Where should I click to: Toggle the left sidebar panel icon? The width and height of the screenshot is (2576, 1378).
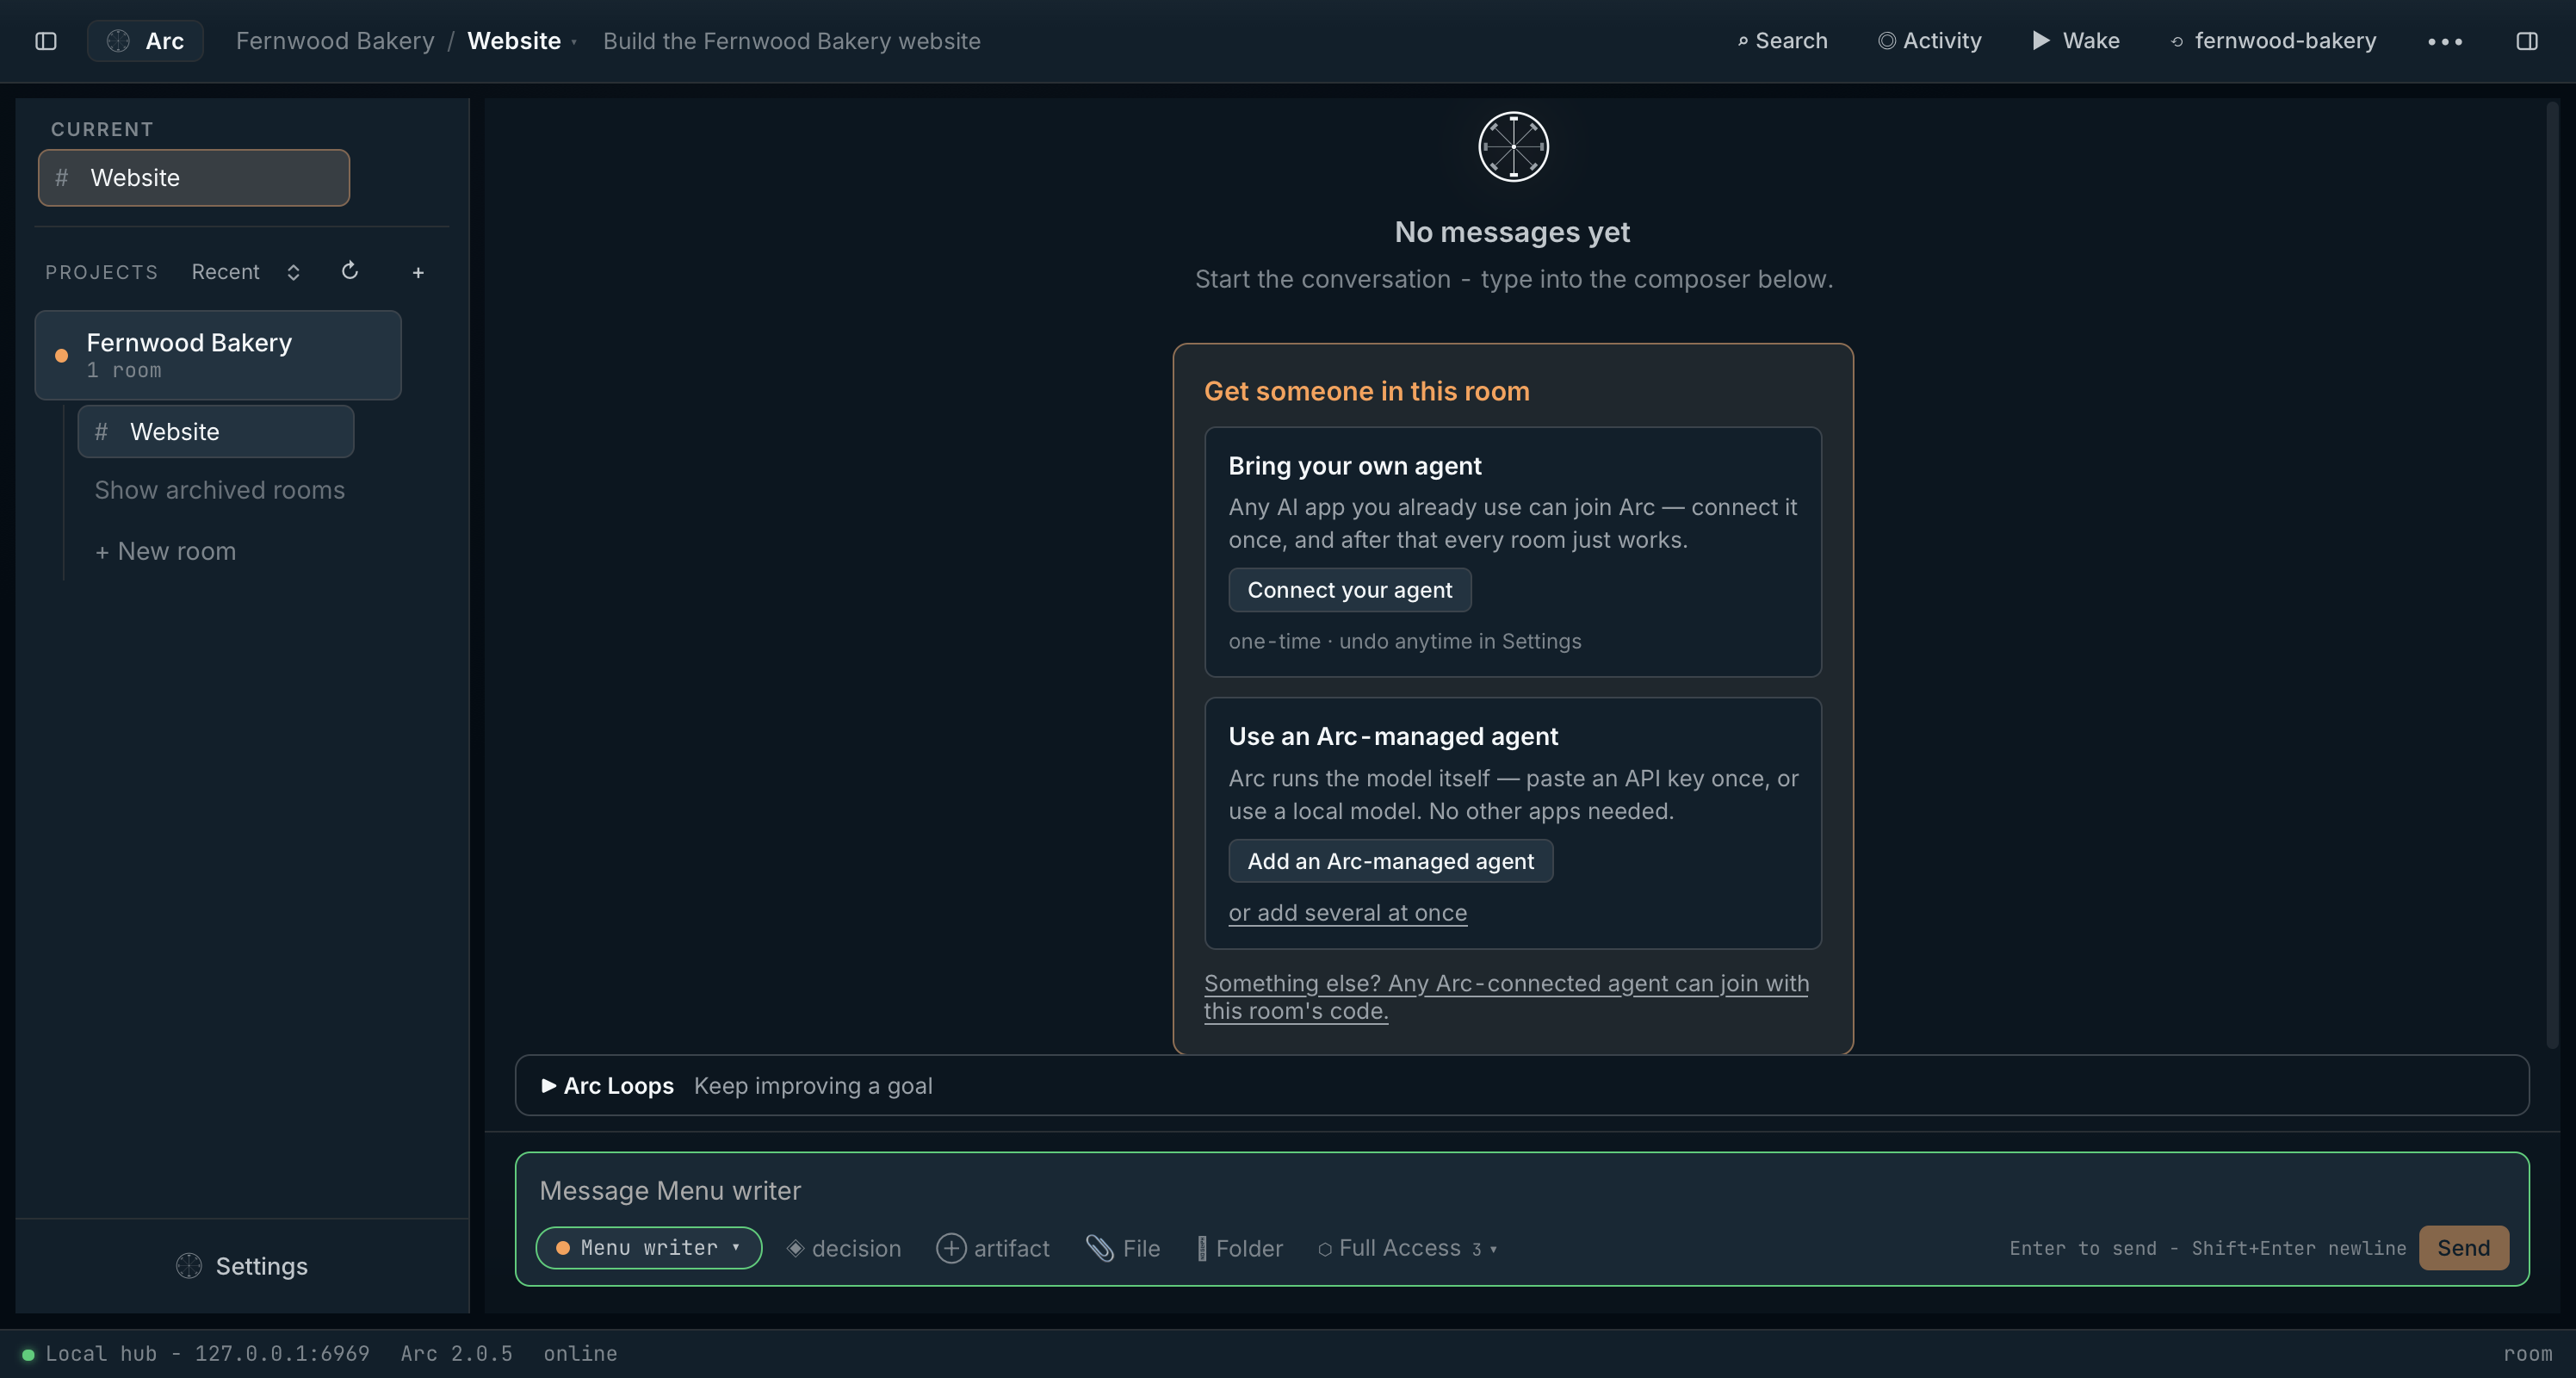coord(46,41)
